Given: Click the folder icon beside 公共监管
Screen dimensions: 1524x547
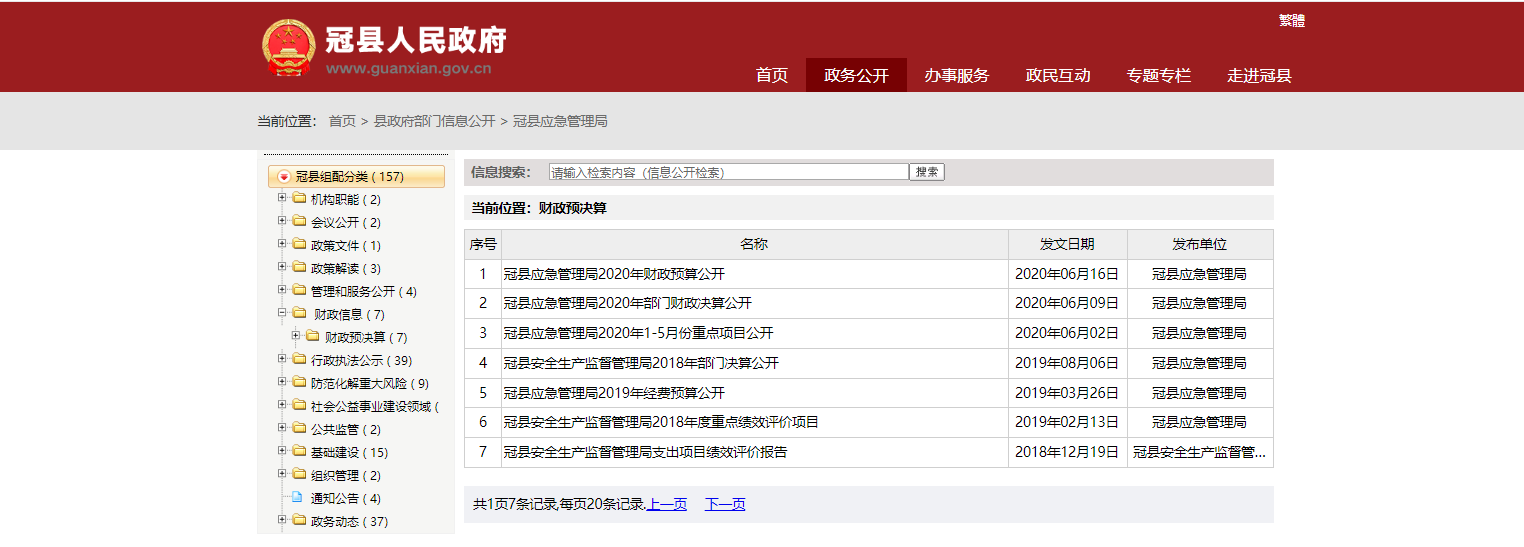Looking at the screenshot, I should [x=299, y=429].
